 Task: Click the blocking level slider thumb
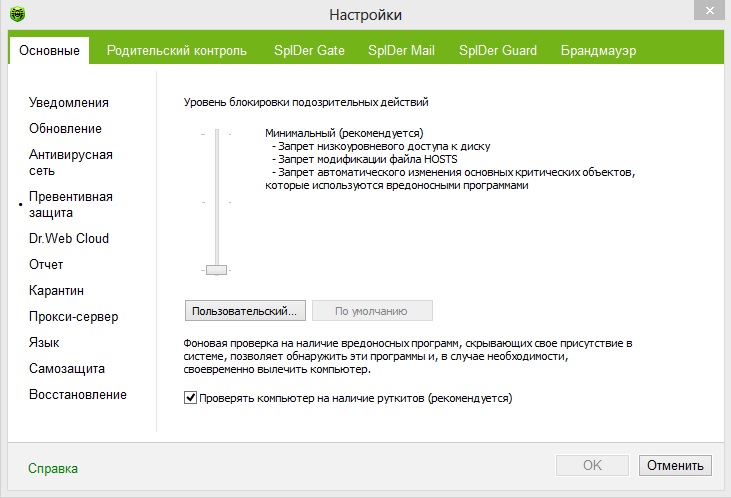click(216, 270)
